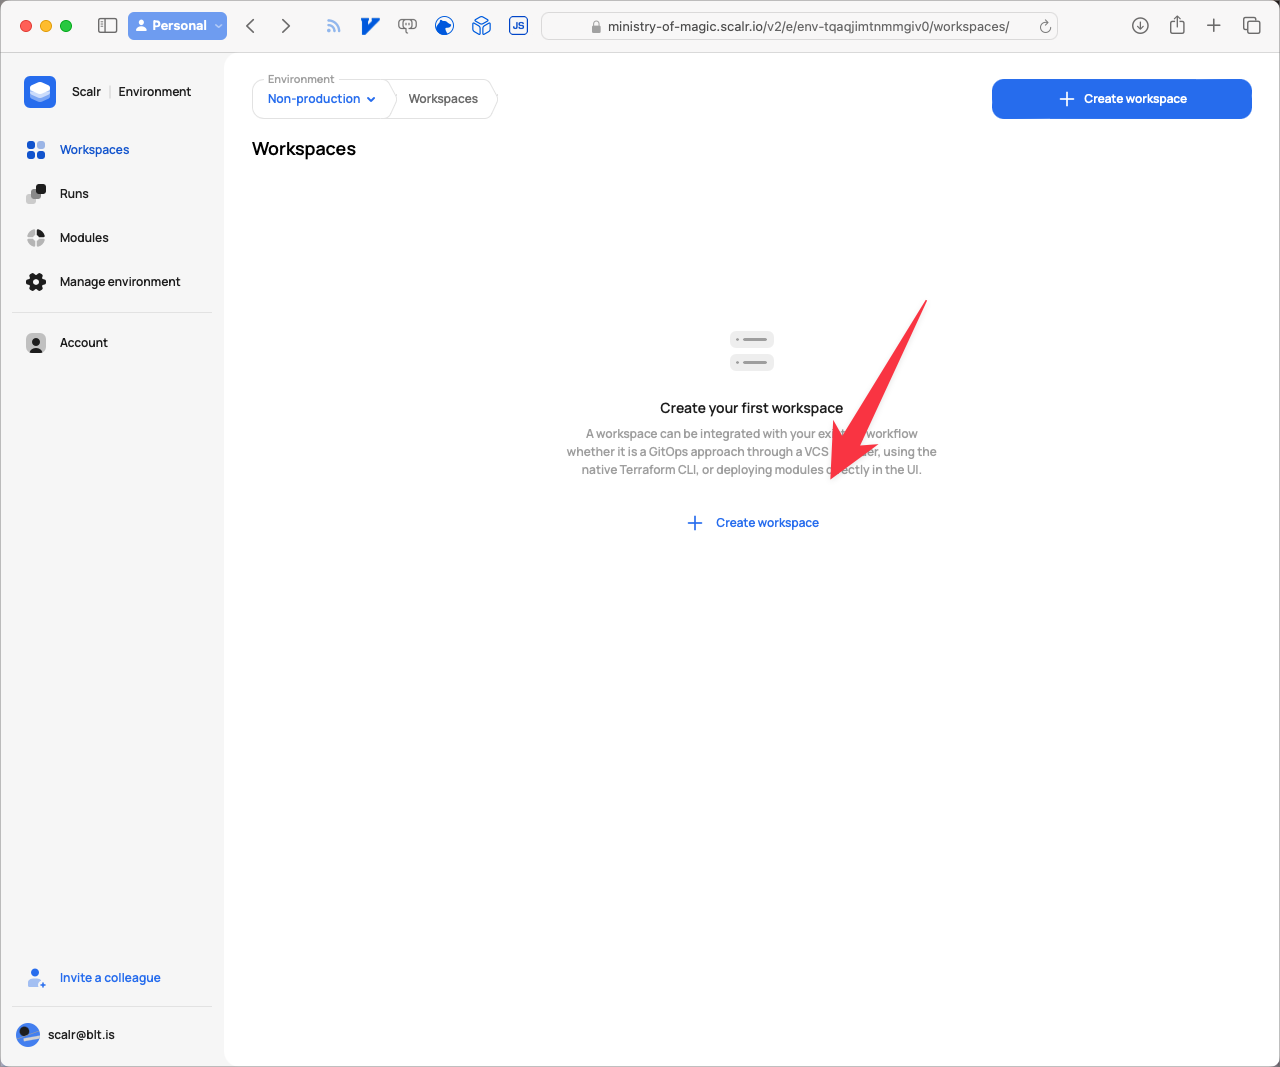
Task: Click the user avatar icon
Action: [x=28, y=1035]
